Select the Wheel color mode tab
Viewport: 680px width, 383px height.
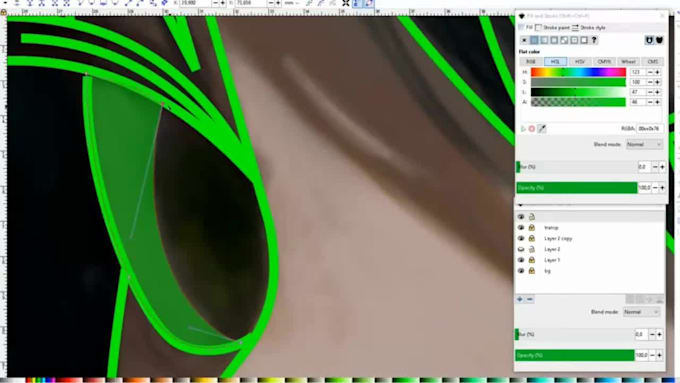628,62
